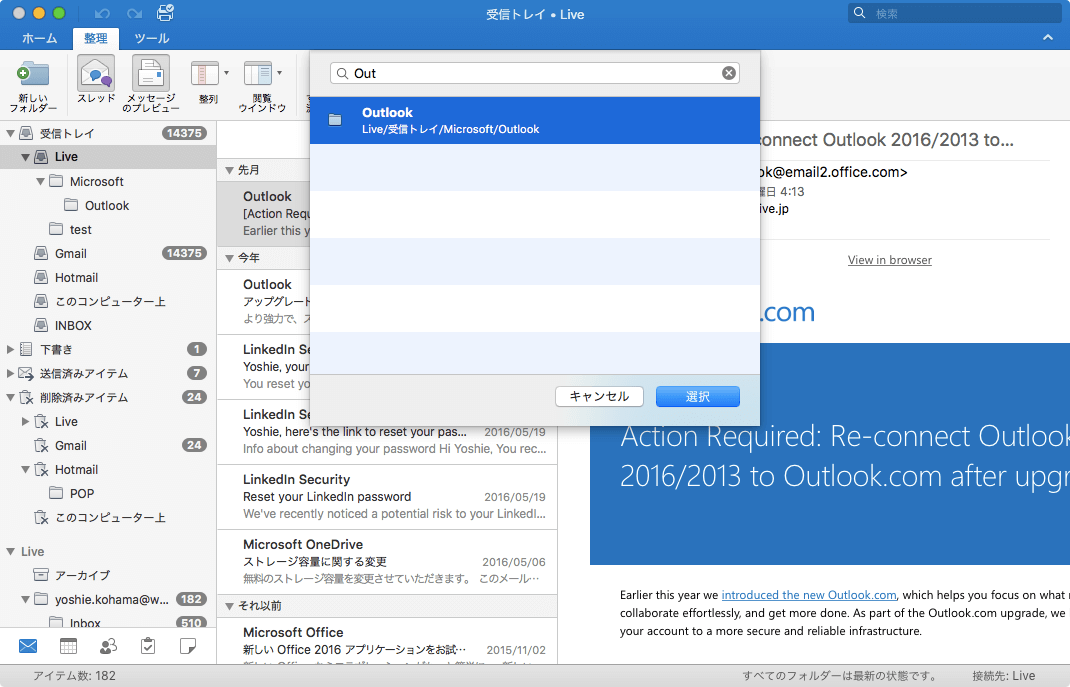
Task: Clear the folder search text with X
Action: pyautogui.click(x=729, y=73)
